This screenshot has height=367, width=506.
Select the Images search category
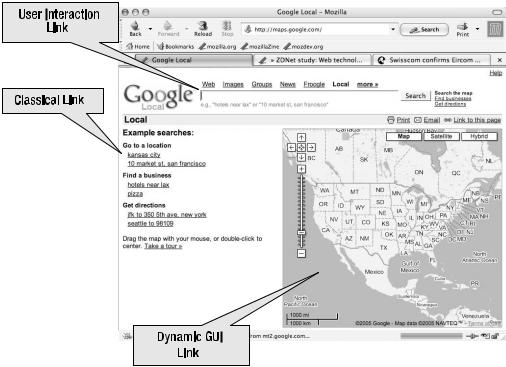pyautogui.click(x=233, y=84)
